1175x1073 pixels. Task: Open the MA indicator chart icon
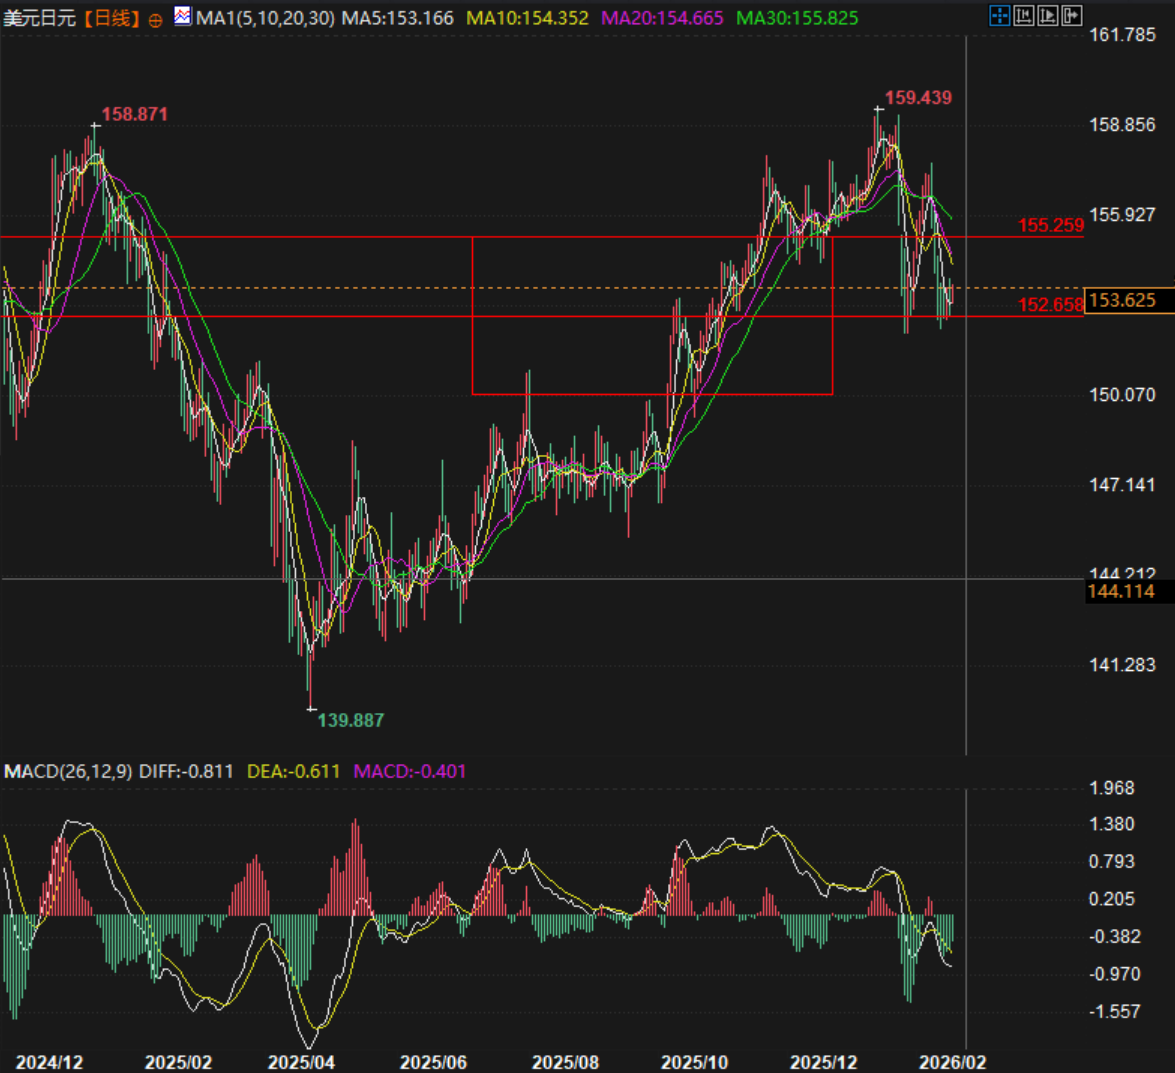[182, 16]
